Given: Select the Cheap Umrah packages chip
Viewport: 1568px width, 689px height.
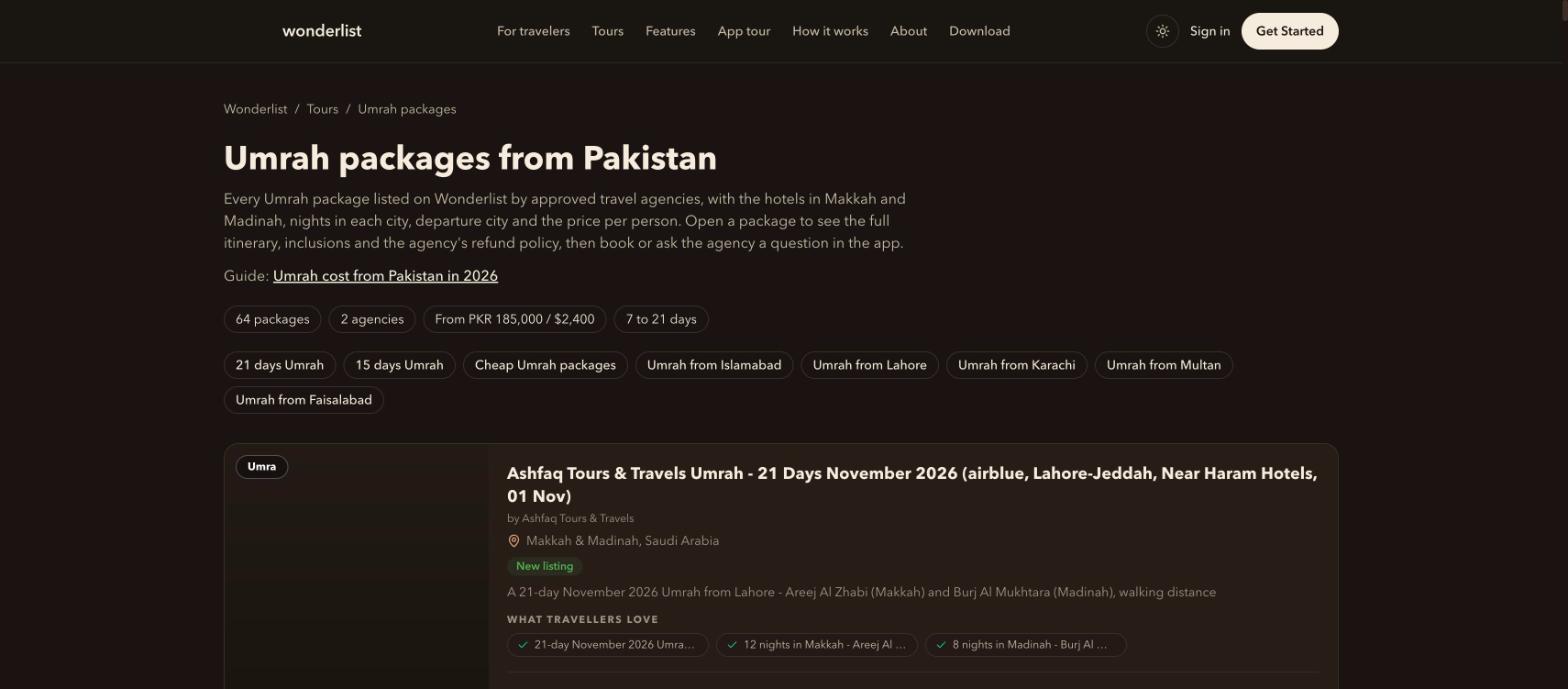Looking at the screenshot, I should point(545,365).
